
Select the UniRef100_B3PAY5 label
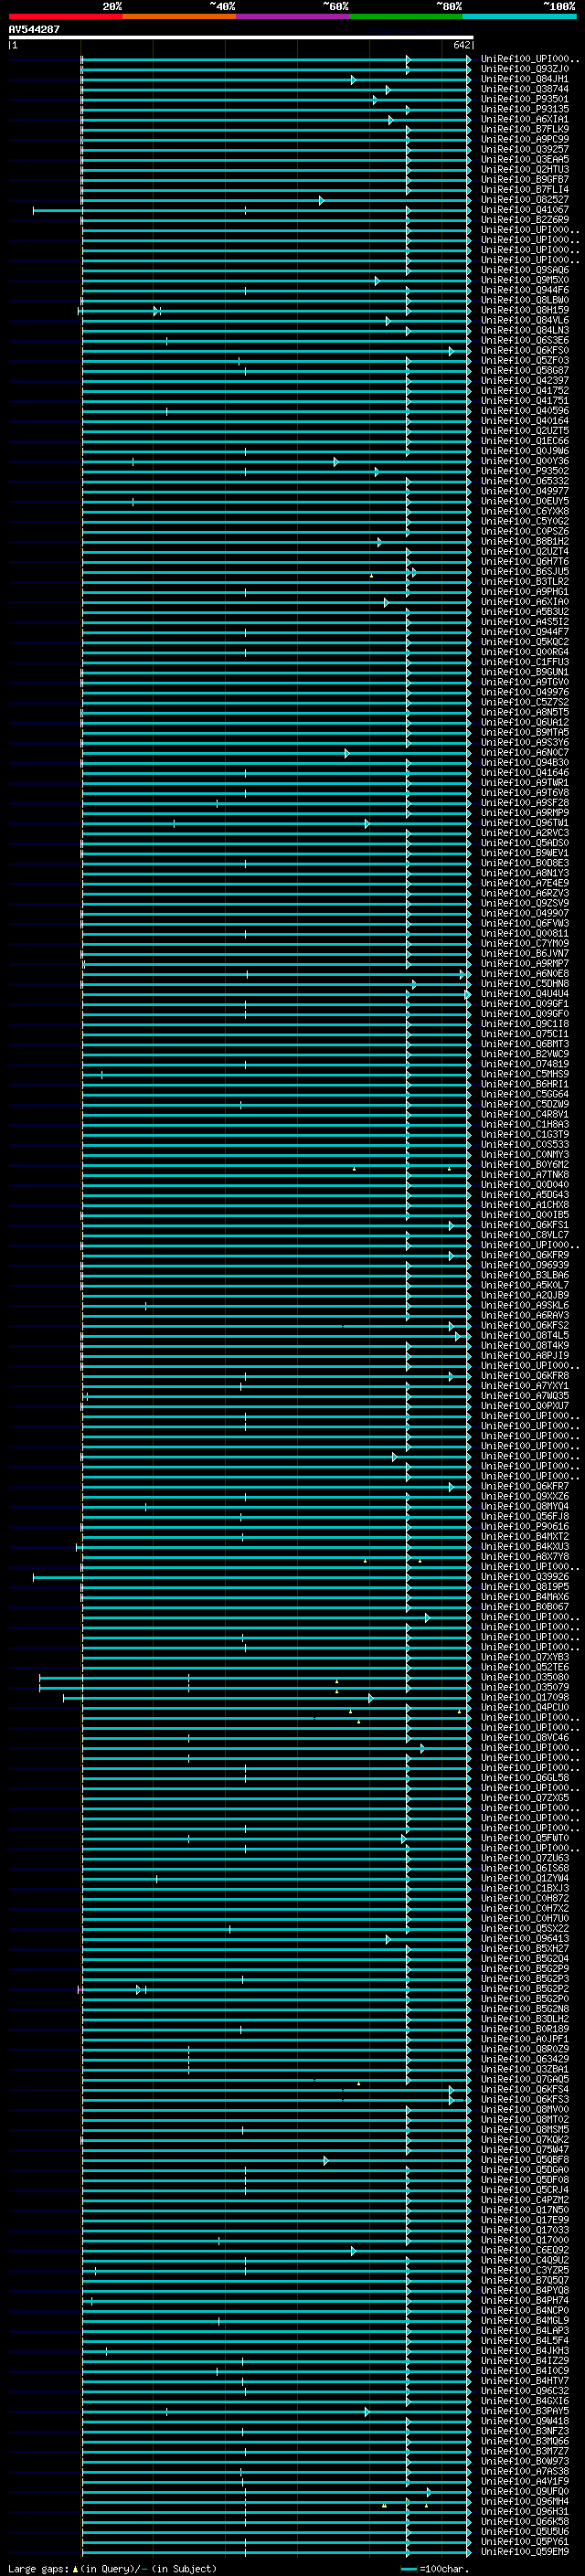click(525, 2411)
